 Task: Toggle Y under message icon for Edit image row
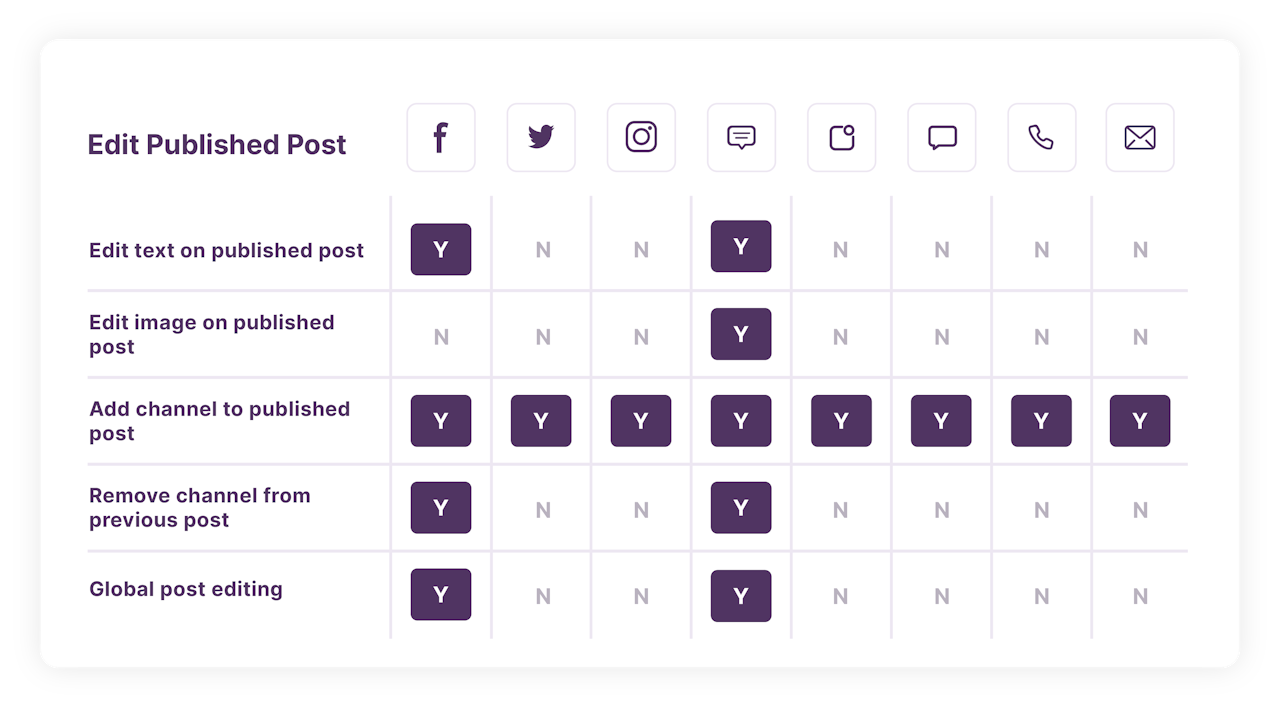[x=741, y=335]
